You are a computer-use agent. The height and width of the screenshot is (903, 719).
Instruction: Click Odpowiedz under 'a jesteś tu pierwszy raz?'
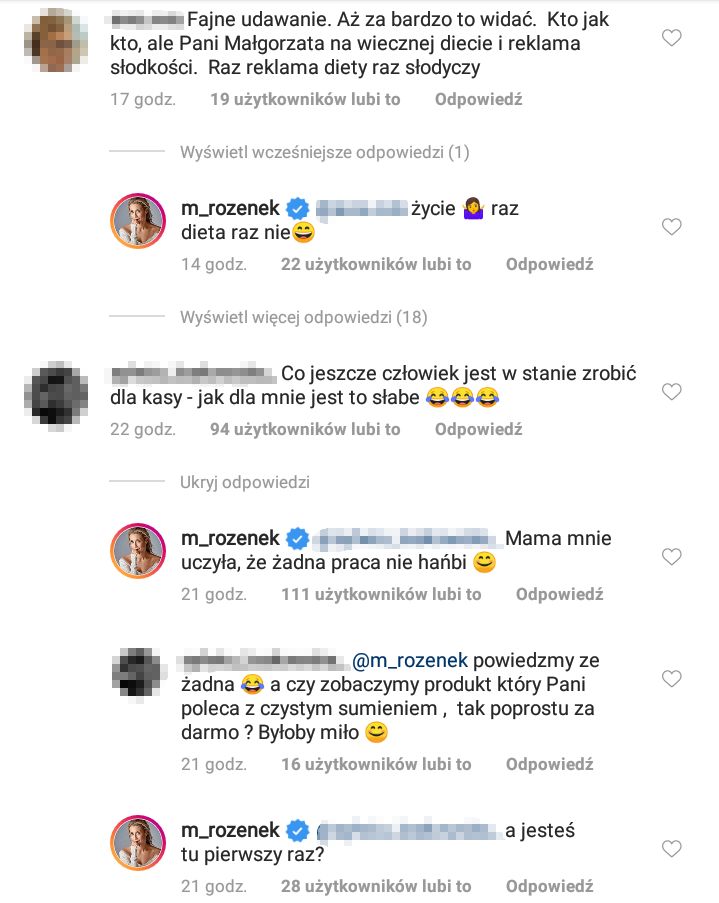[x=549, y=886]
